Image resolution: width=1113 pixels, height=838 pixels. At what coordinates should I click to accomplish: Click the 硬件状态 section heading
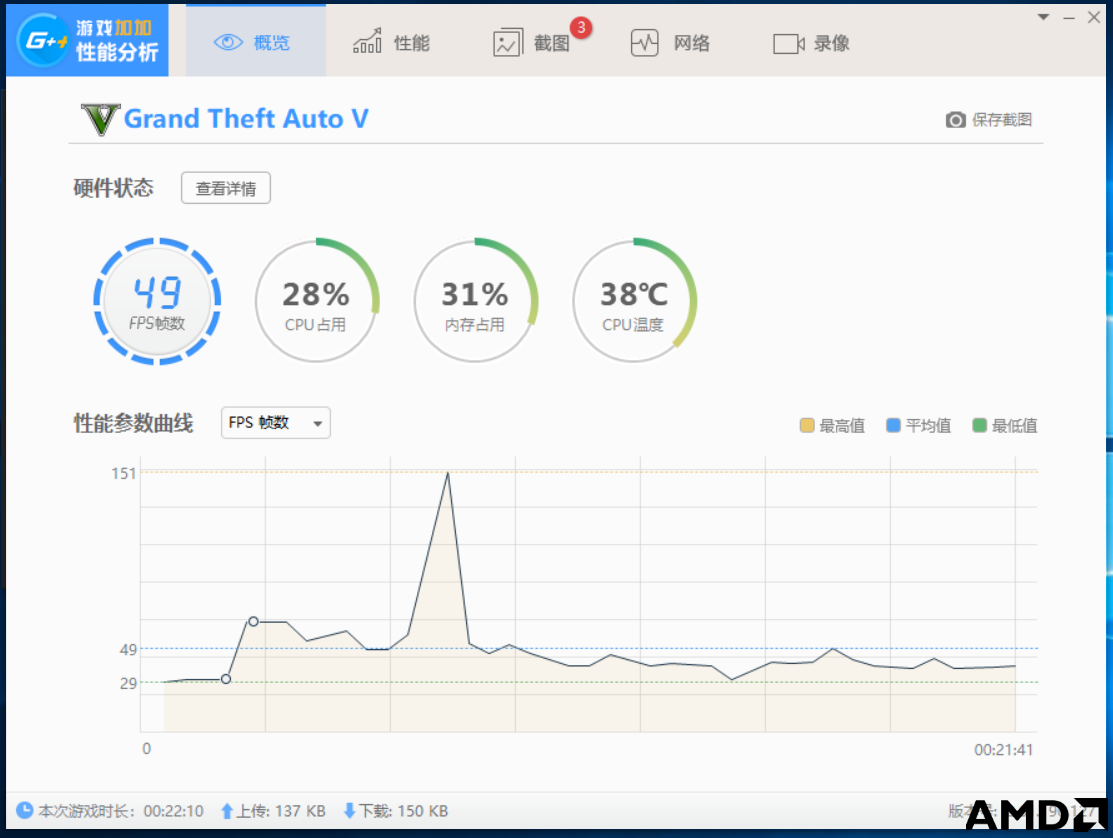tap(114, 188)
